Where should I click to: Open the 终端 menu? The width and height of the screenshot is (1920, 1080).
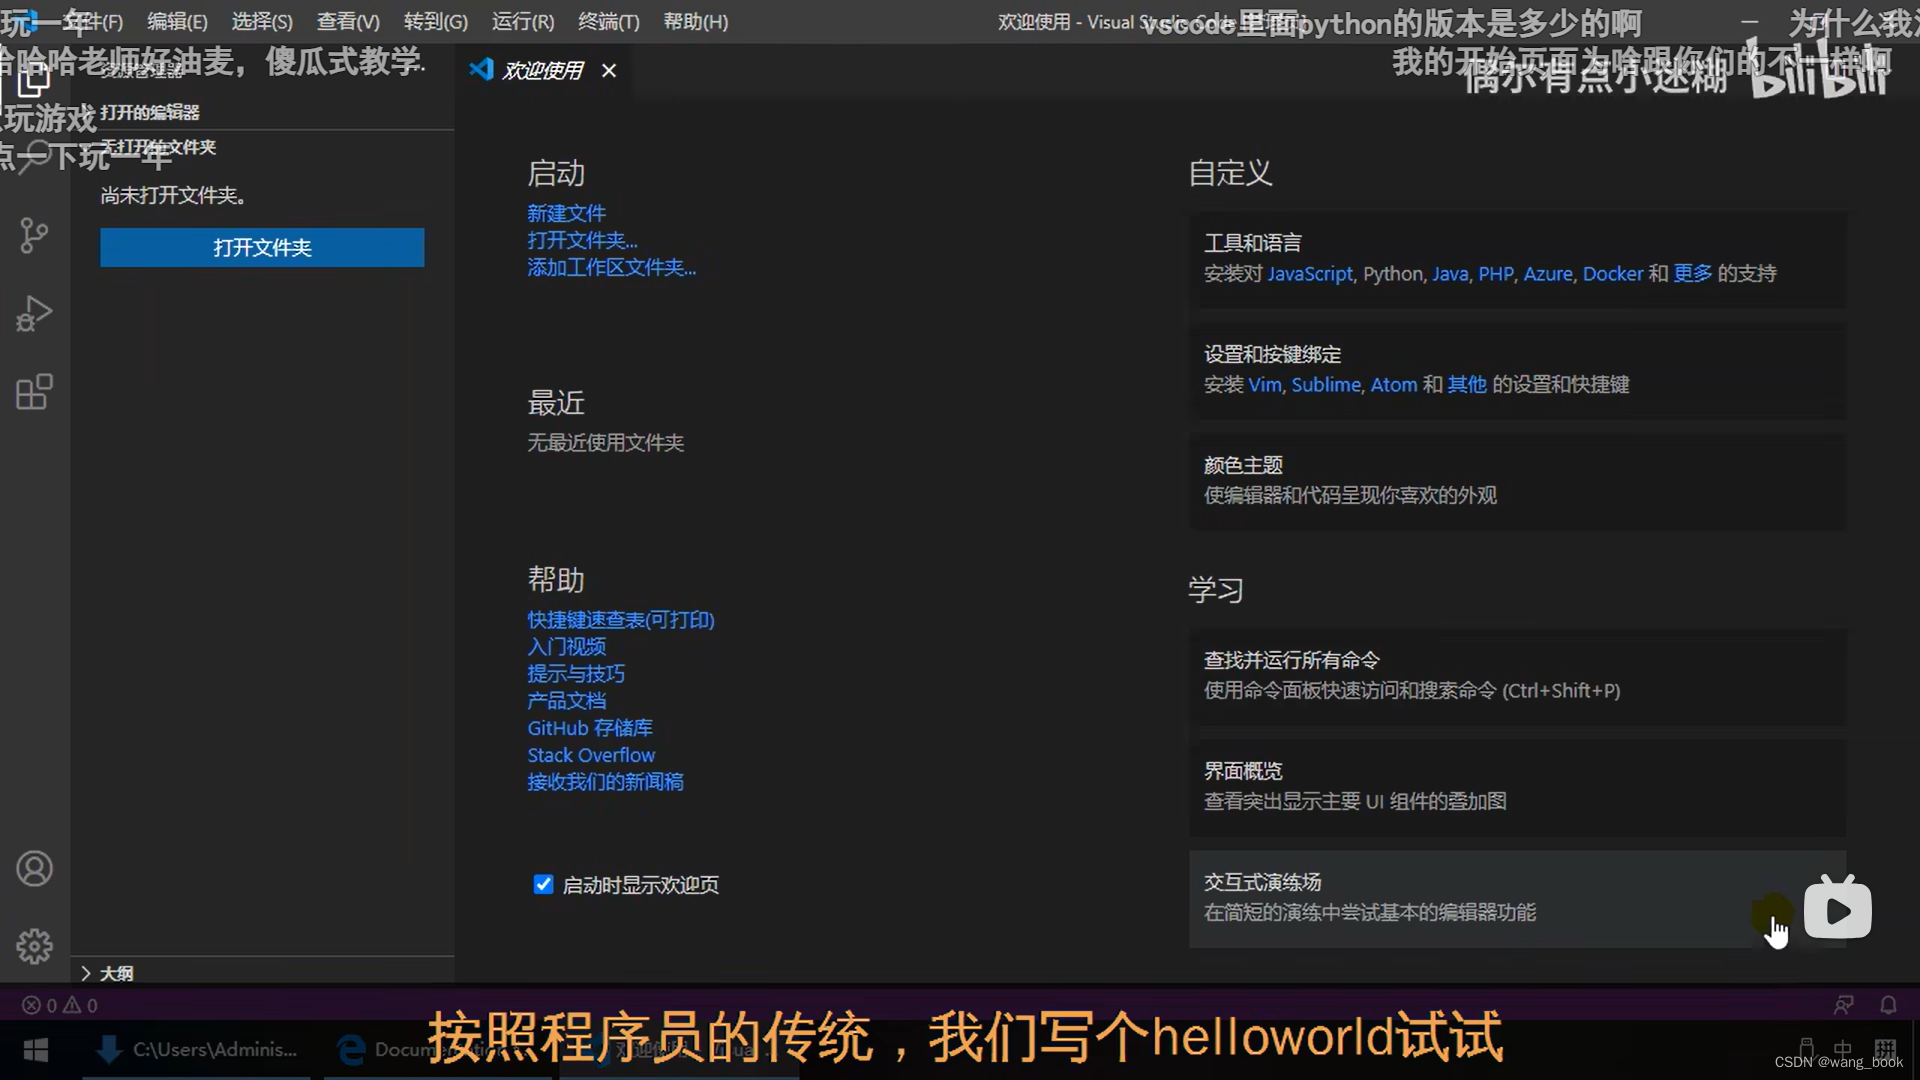pyautogui.click(x=608, y=21)
